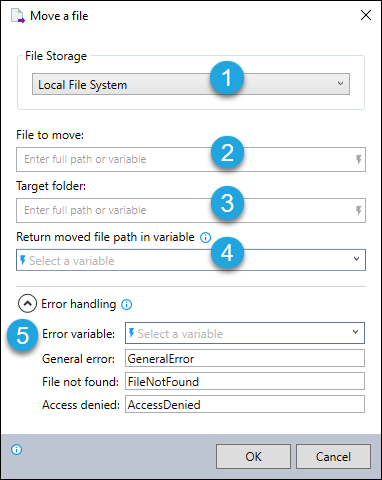The image size is (382, 480).
Task: Close the Move a file dialog
Action: point(366,15)
